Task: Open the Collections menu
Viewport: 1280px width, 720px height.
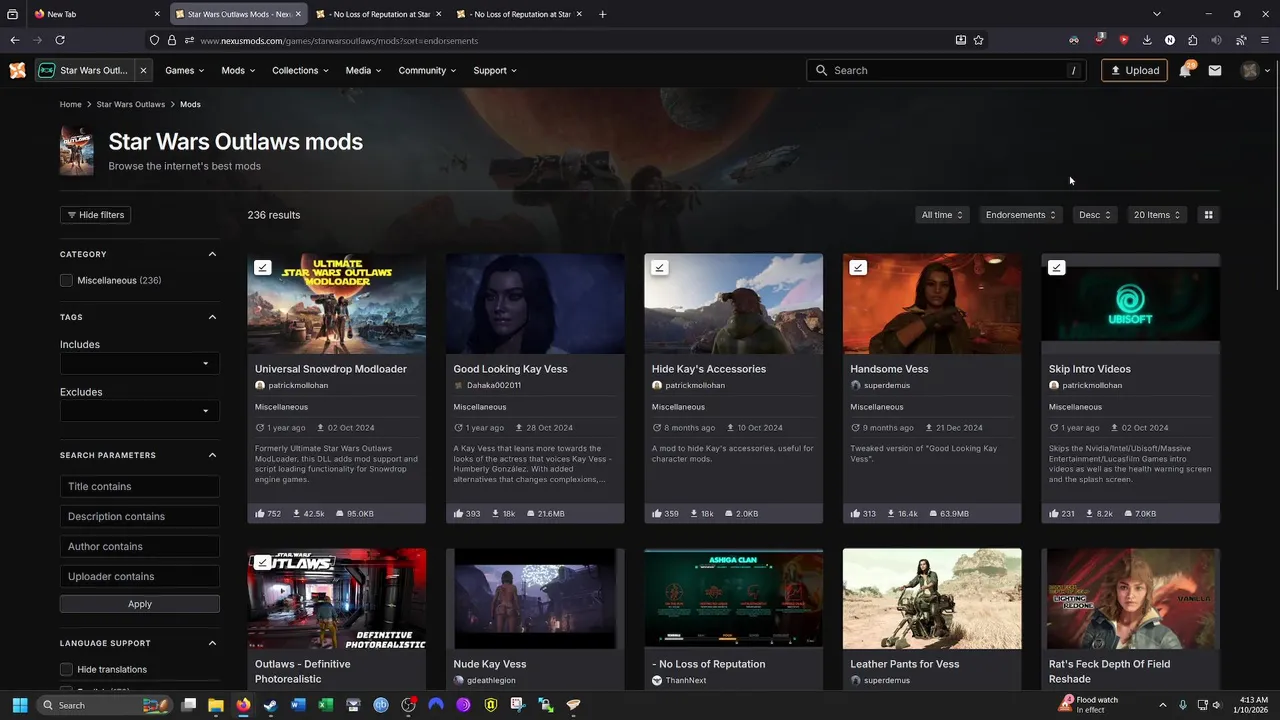Action: 300,70
